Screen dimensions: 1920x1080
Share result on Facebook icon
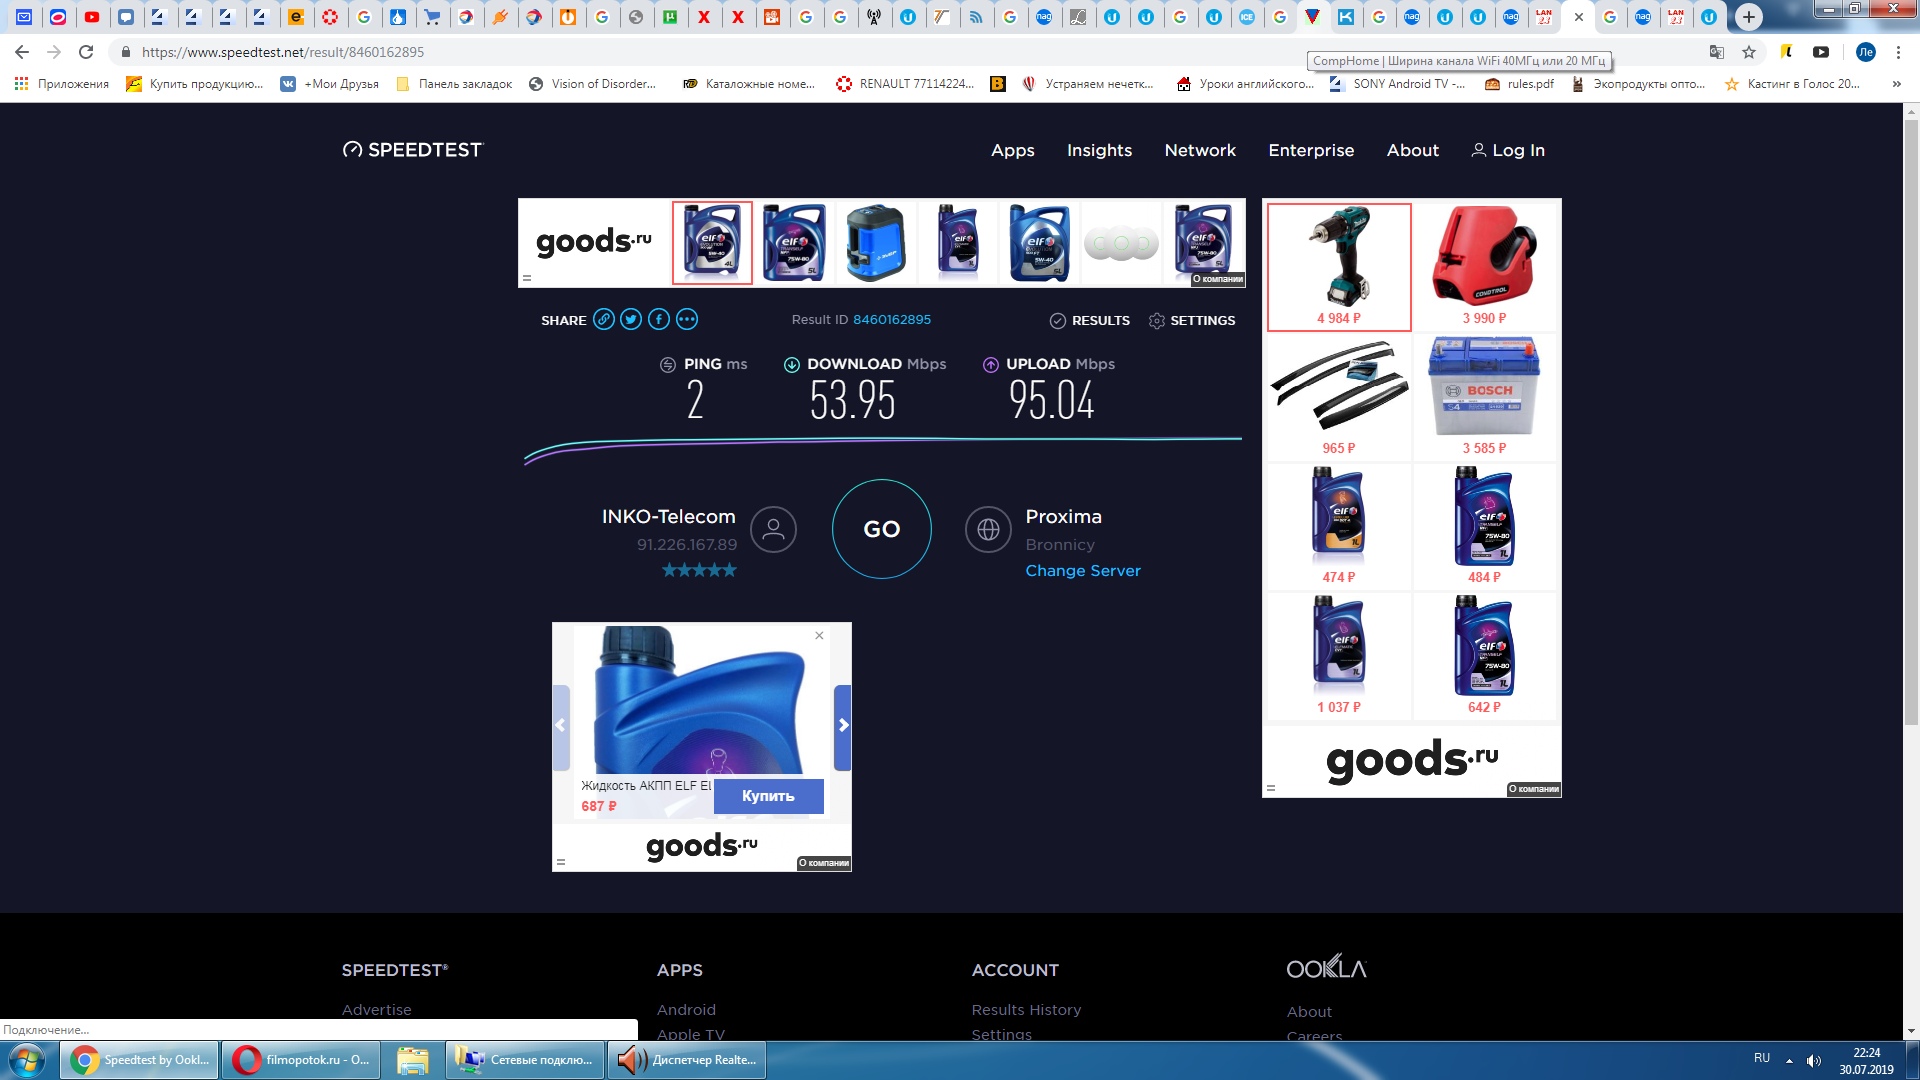(x=659, y=320)
